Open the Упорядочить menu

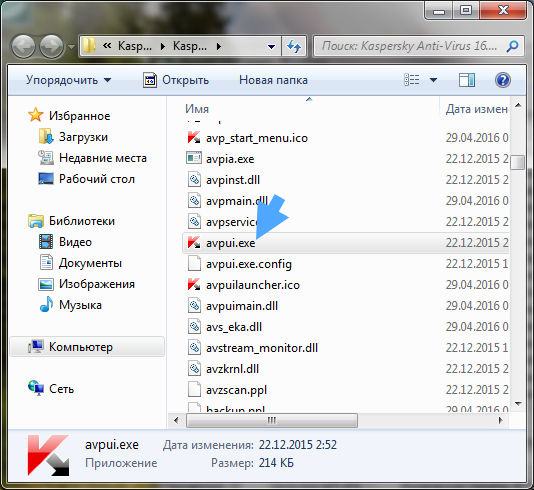(68, 80)
